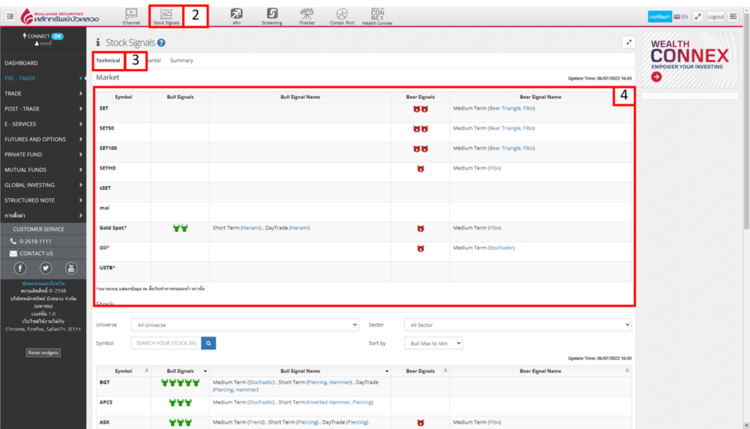Open the Sort by dropdown
The width and height of the screenshot is (750, 429).
434,343
